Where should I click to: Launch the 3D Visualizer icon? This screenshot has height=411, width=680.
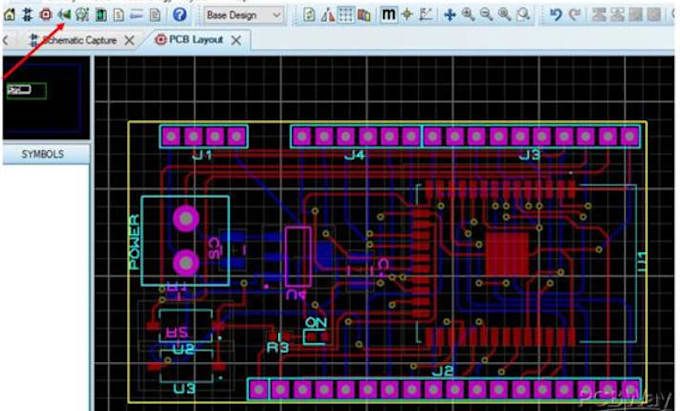(64, 15)
